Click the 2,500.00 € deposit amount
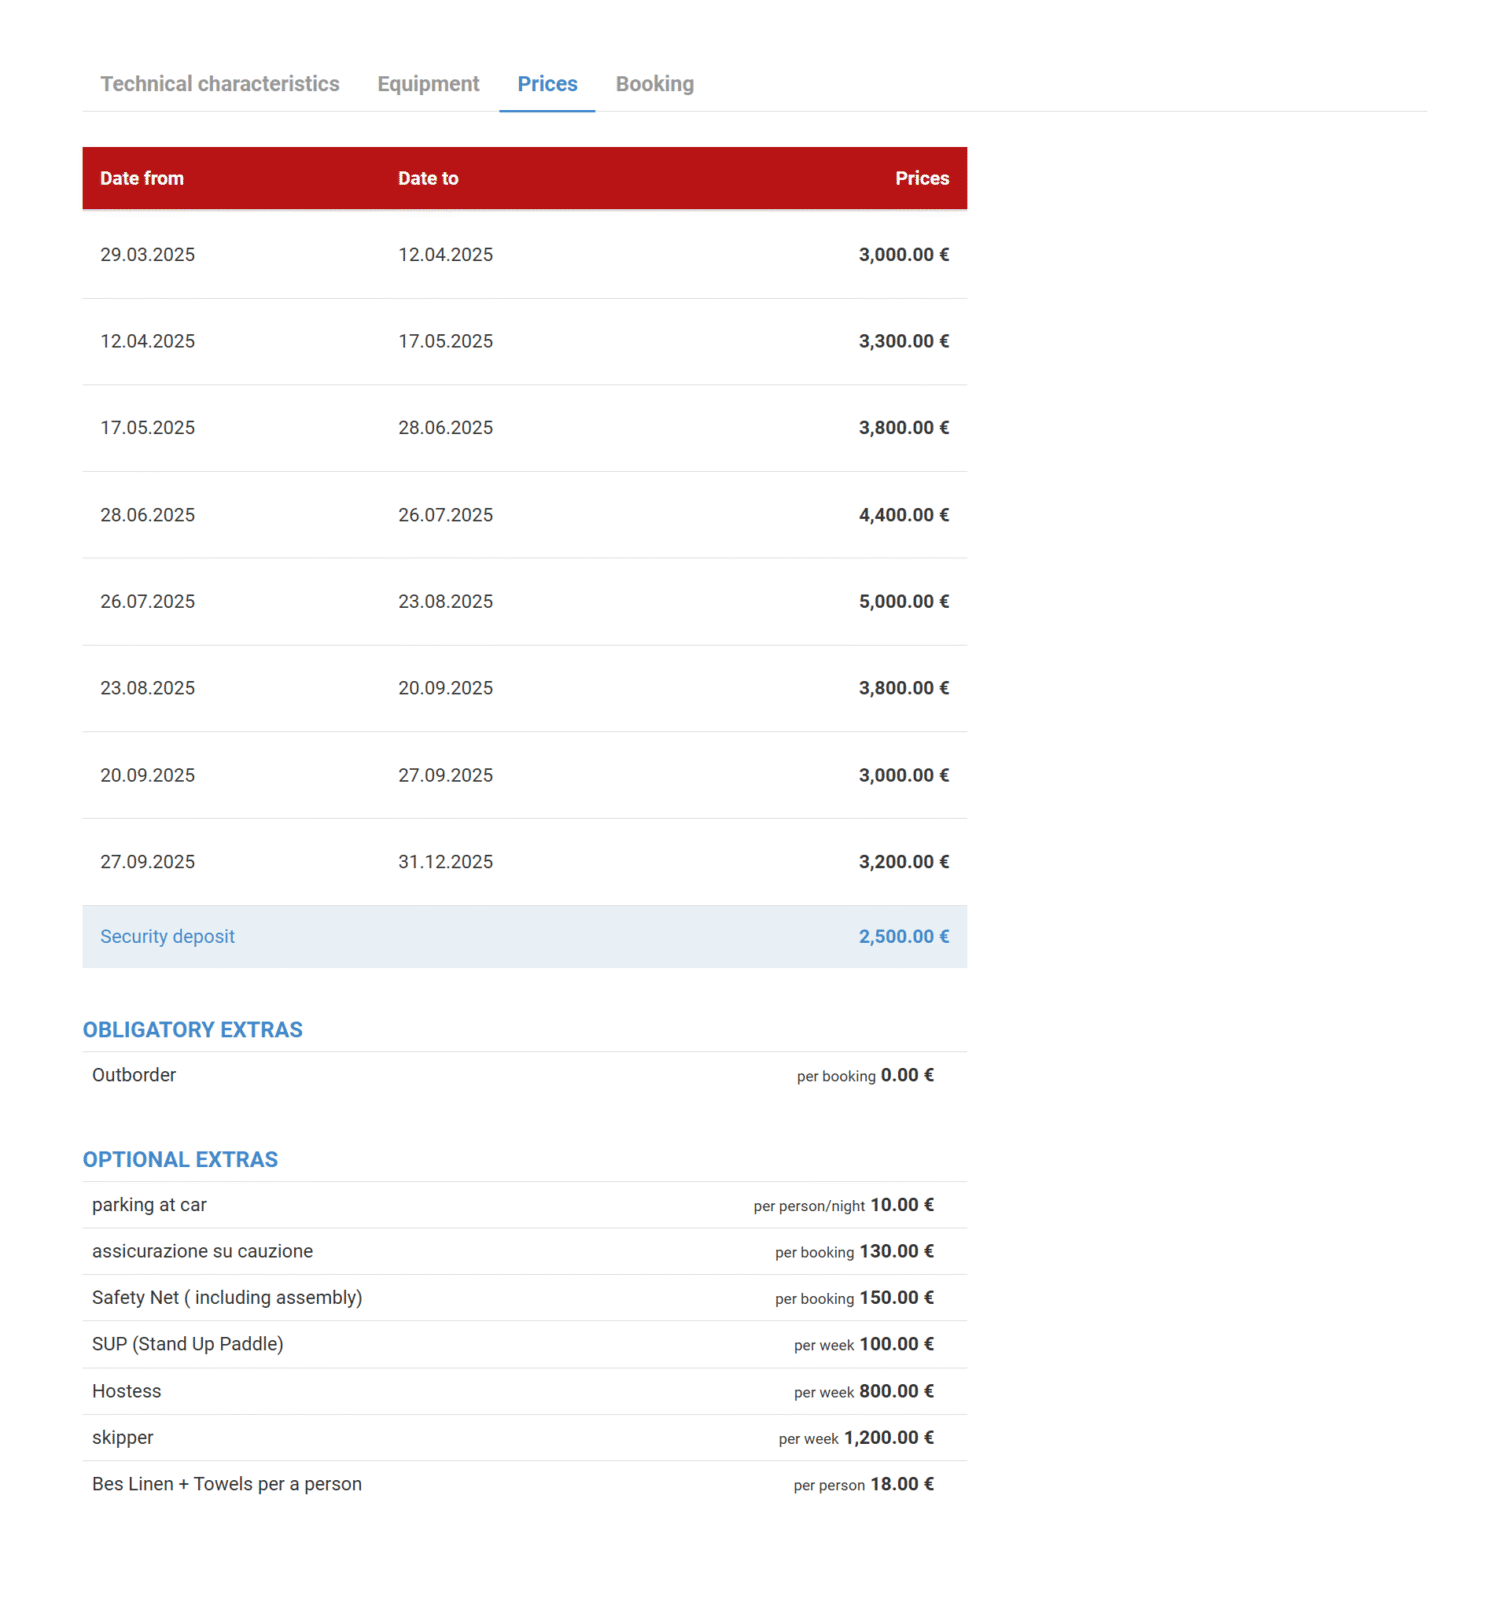Screen dimensions: 1510x1613 click(x=903, y=937)
